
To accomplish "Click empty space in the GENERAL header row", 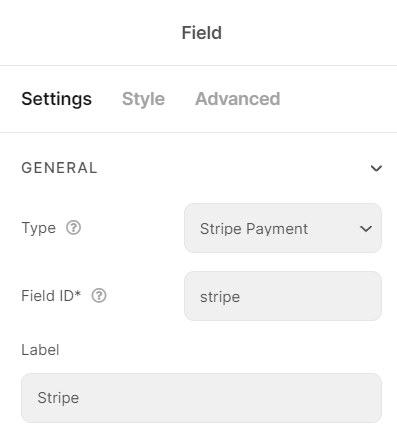I will pyautogui.click(x=233, y=168).
